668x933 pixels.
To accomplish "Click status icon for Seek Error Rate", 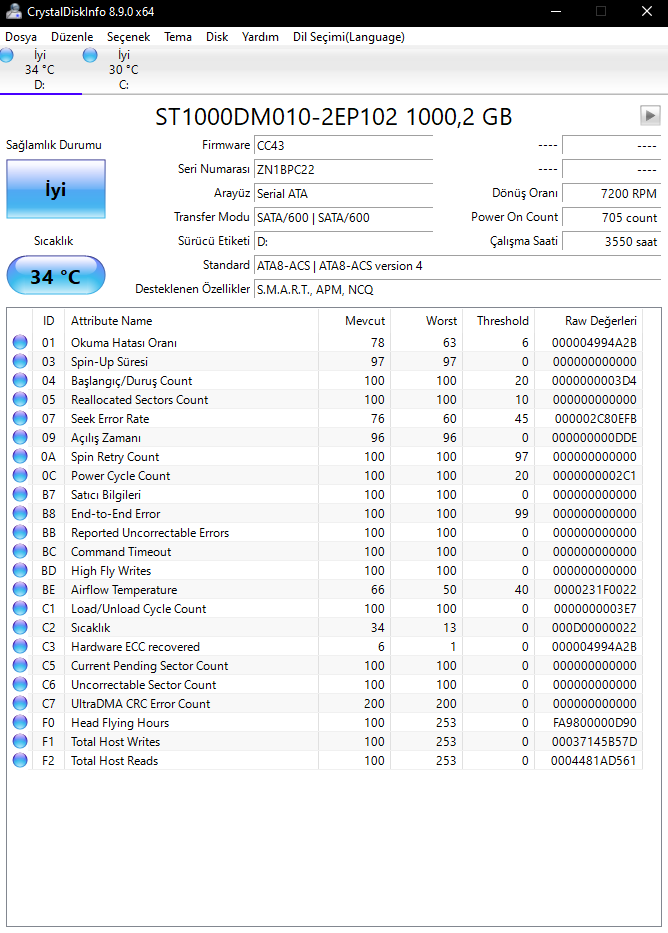I will click(x=20, y=418).
